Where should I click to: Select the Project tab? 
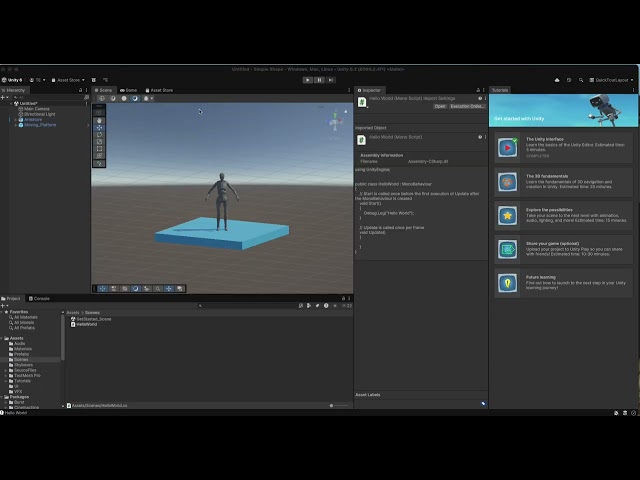(11, 298)
